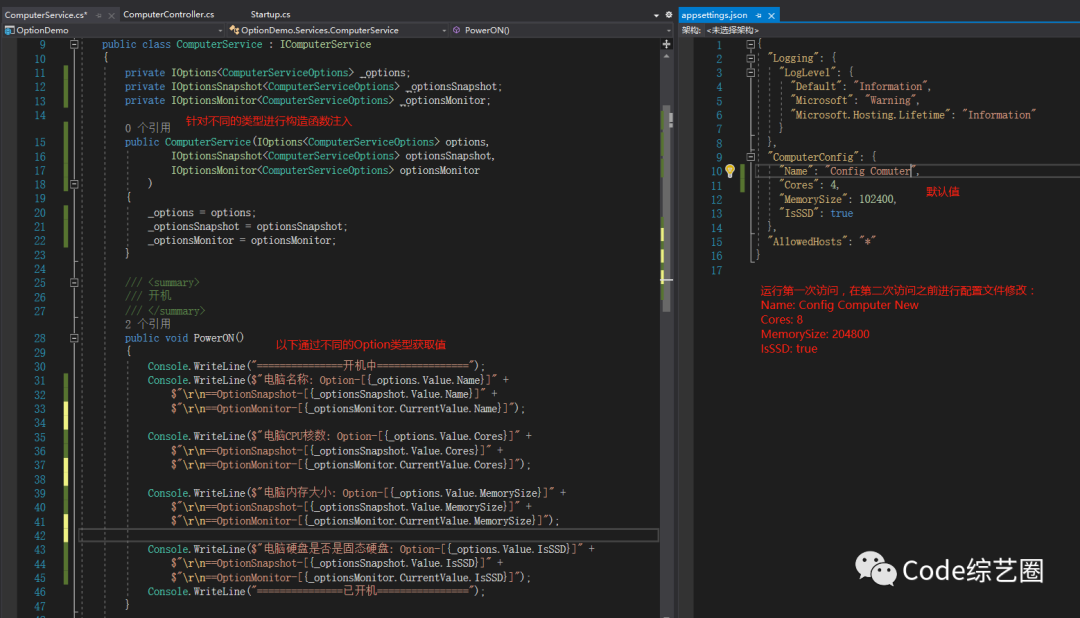
Task: Collapse the summary comment at line 25
Action: pyautogui.click(x=74, y=282)
